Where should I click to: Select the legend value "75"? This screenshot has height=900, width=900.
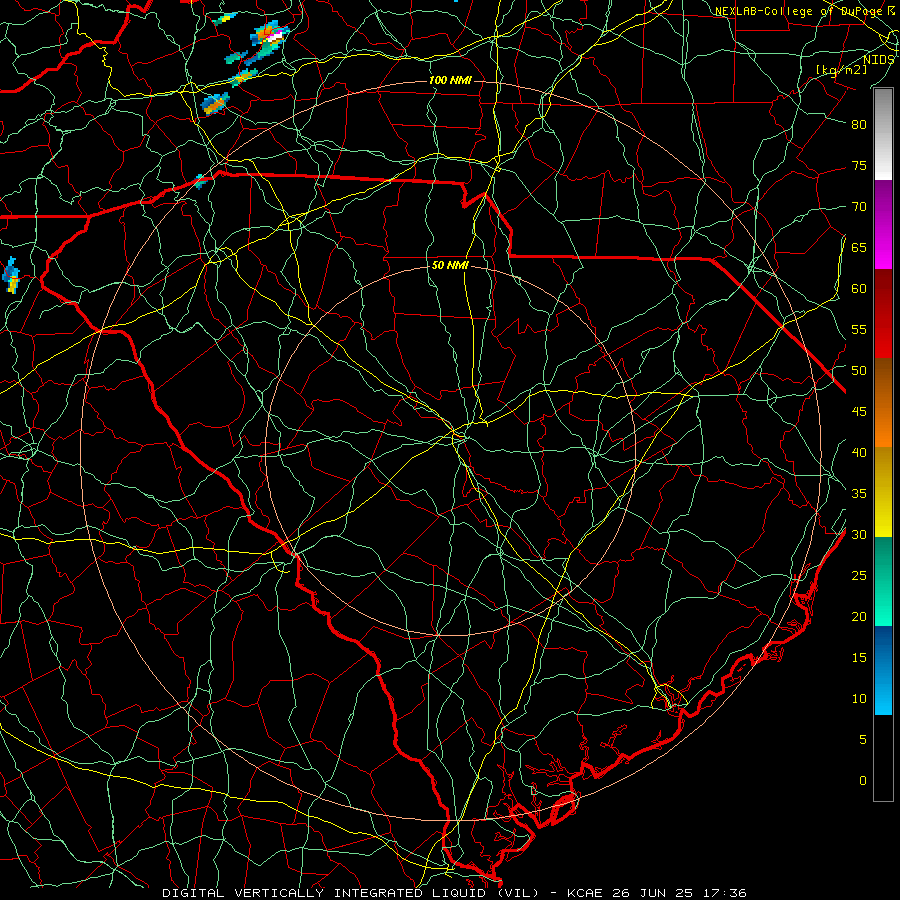click(x=859, y=166)
